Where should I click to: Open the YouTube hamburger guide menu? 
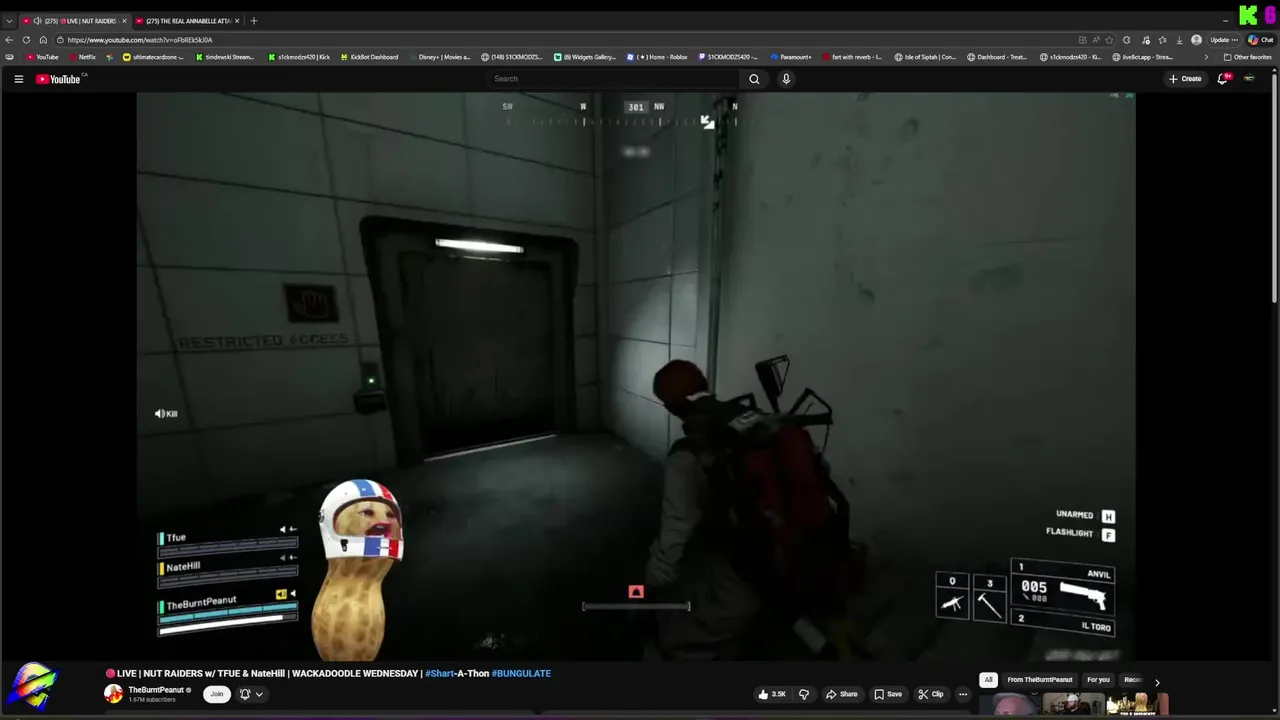(x=18, y=79)
